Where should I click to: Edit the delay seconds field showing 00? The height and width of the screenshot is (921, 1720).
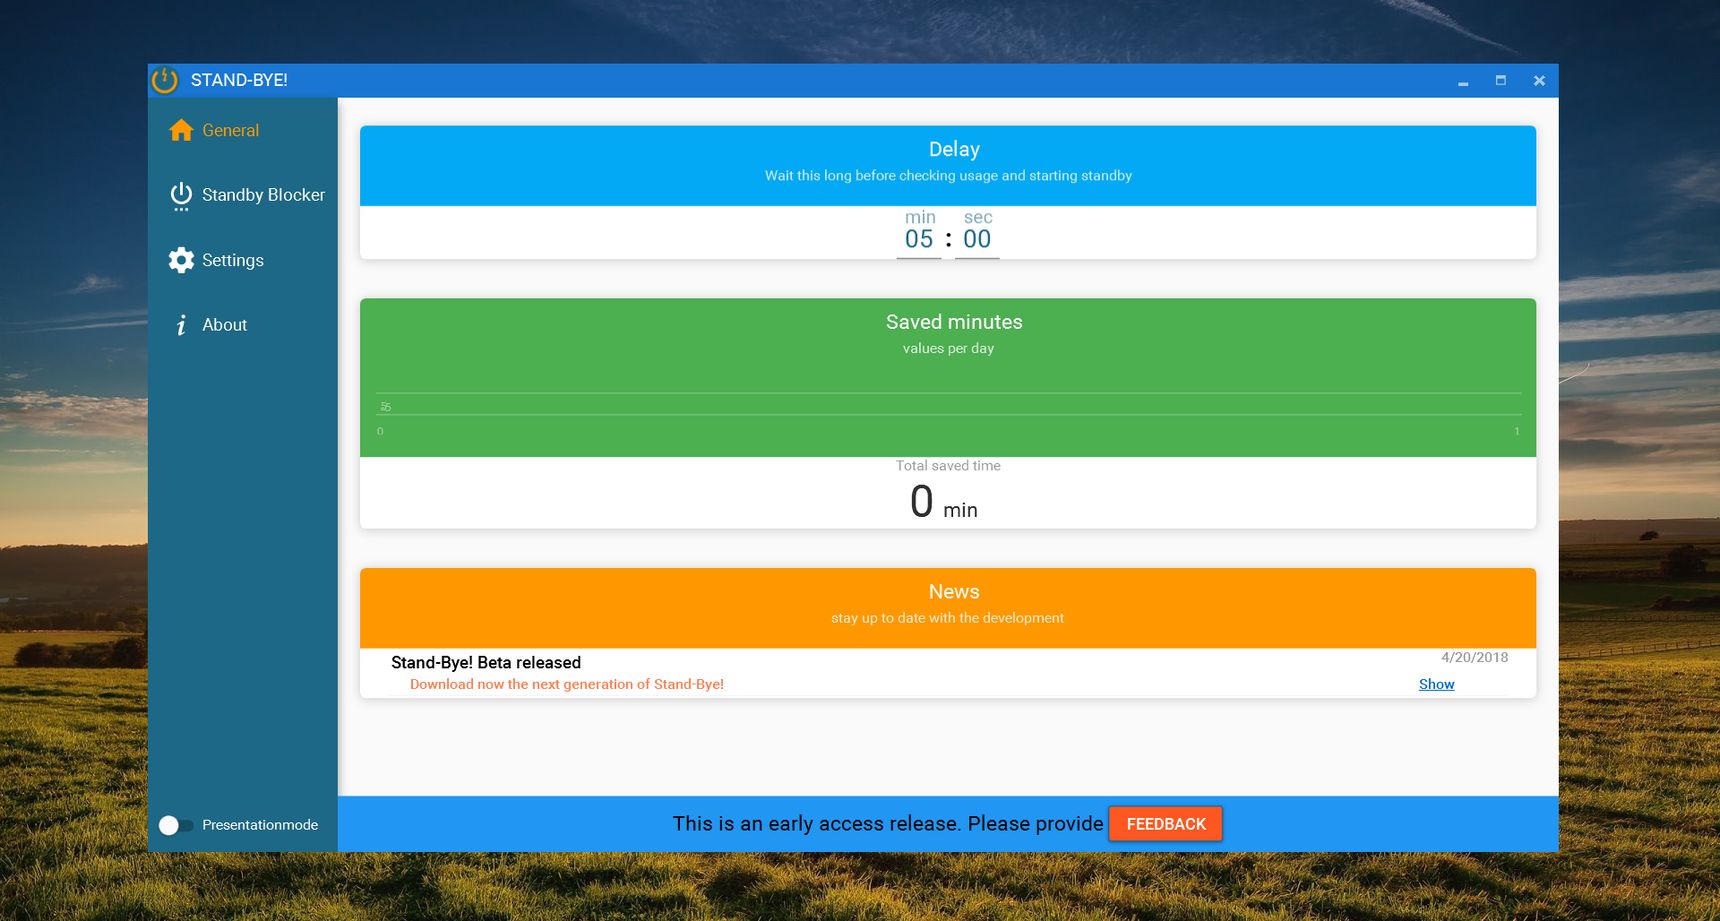[977, 239]
